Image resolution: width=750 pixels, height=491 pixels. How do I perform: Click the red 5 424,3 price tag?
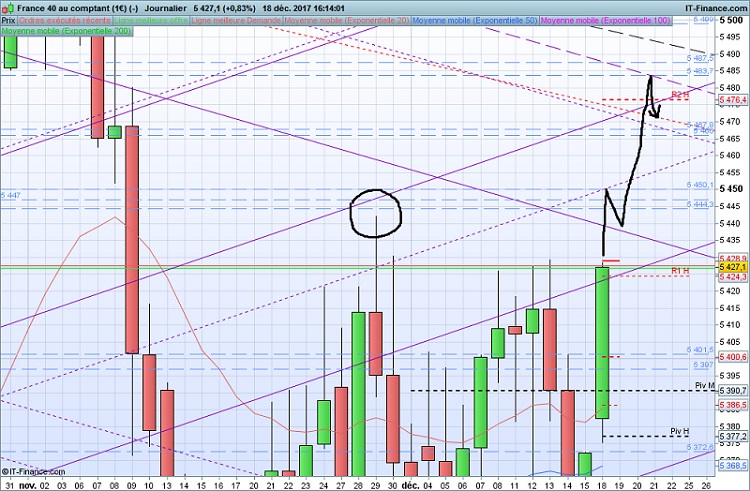click(x=732, y=277)
